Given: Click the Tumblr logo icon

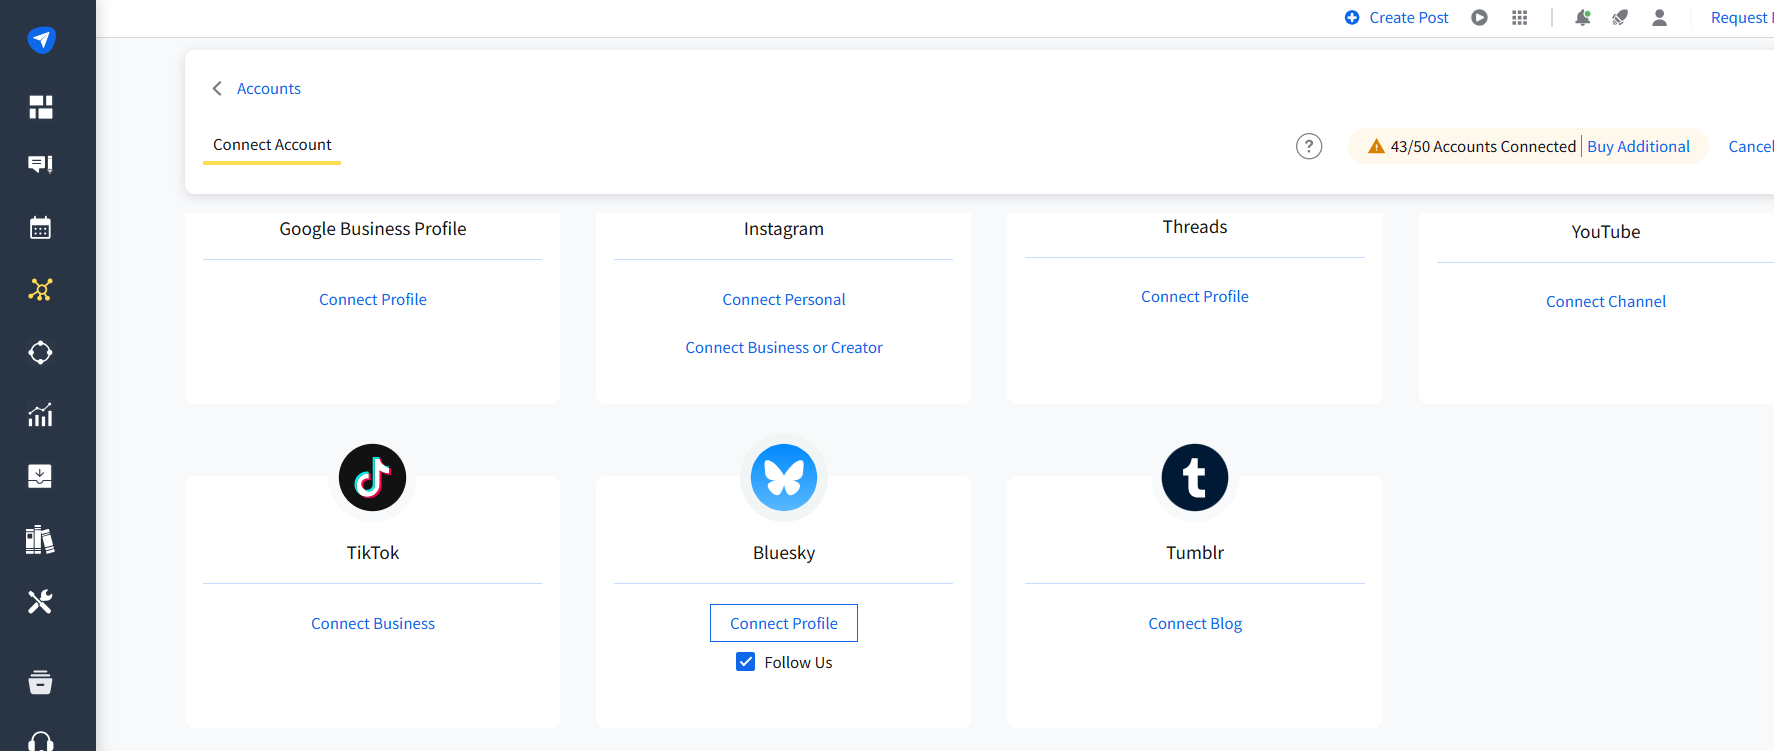Looking at the screenshot, I should (1194, 478).
